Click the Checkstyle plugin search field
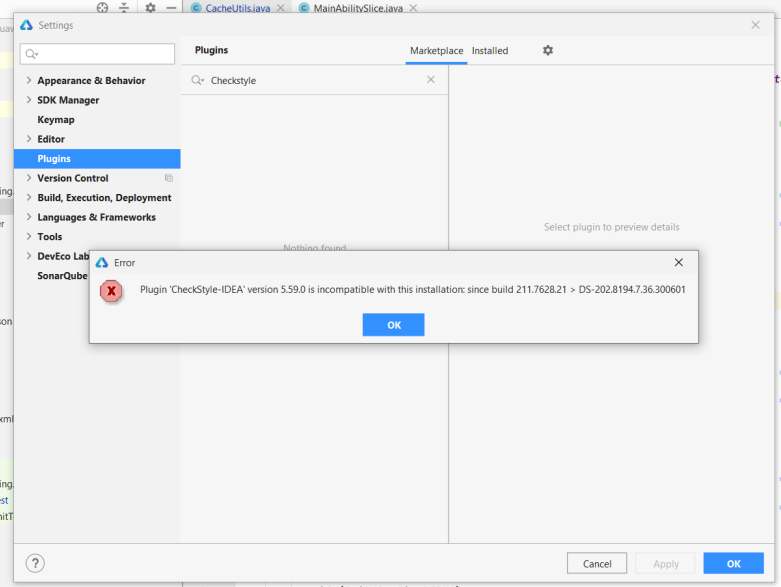781x587 pixels. [x=314, y=80]
